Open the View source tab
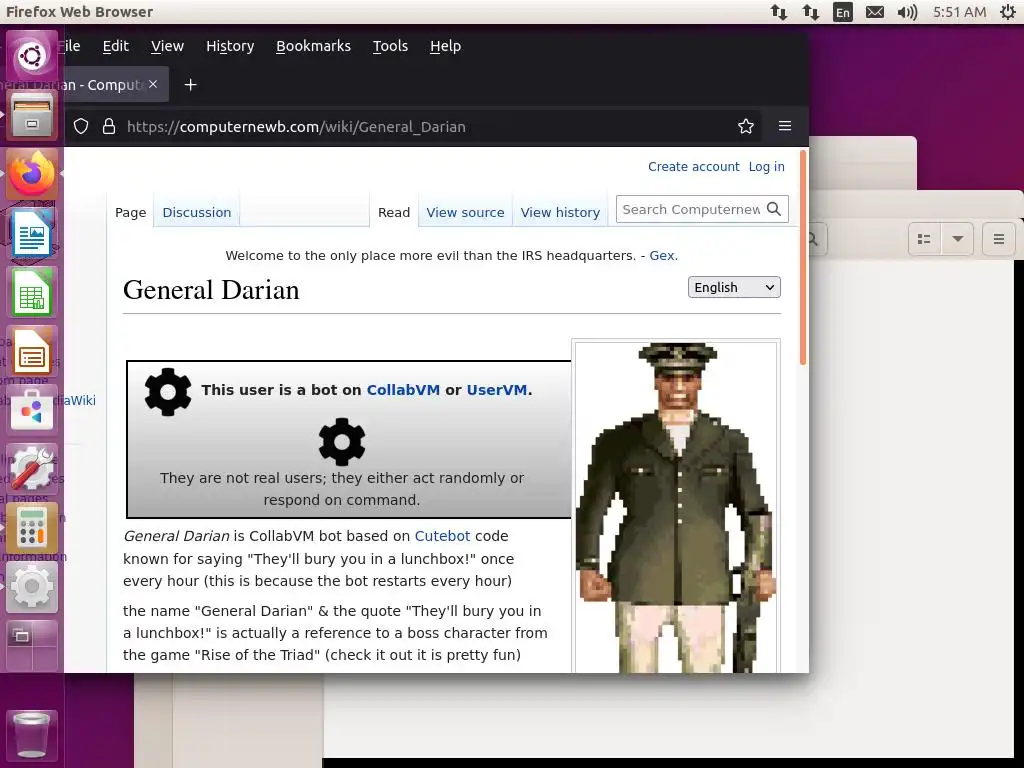 tap(465, 212)
